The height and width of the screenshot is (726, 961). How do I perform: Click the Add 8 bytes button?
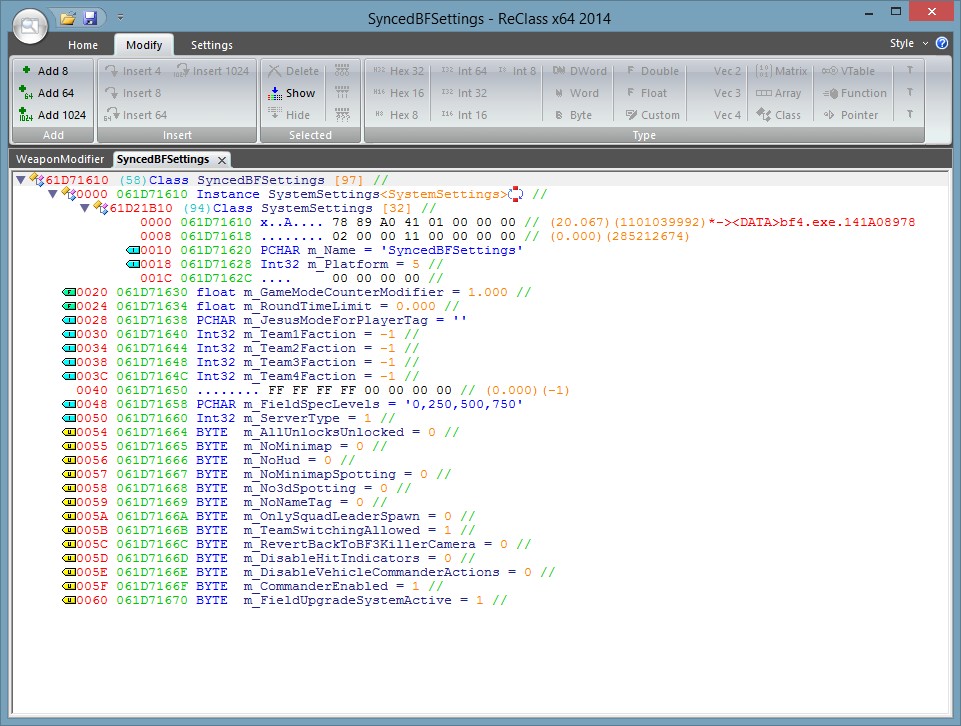(46, 71)
